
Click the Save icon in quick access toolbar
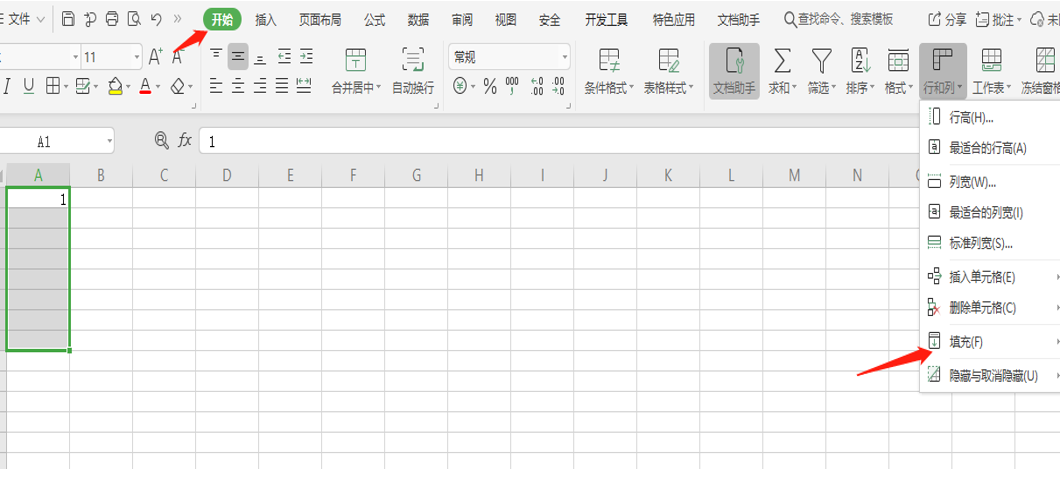[68, 20]
